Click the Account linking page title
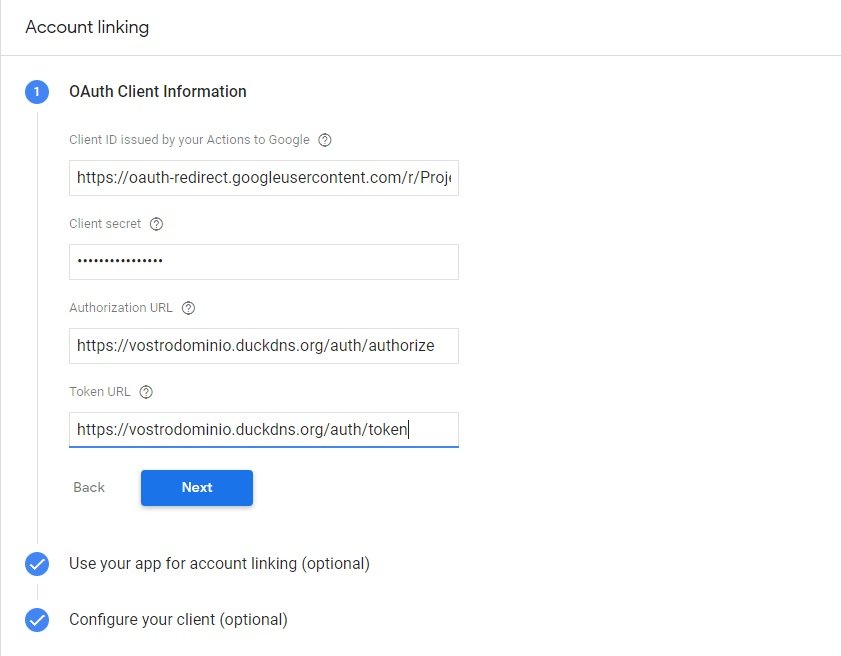The width and height of the screenshot is (841, 656). (x=87, y=27)
